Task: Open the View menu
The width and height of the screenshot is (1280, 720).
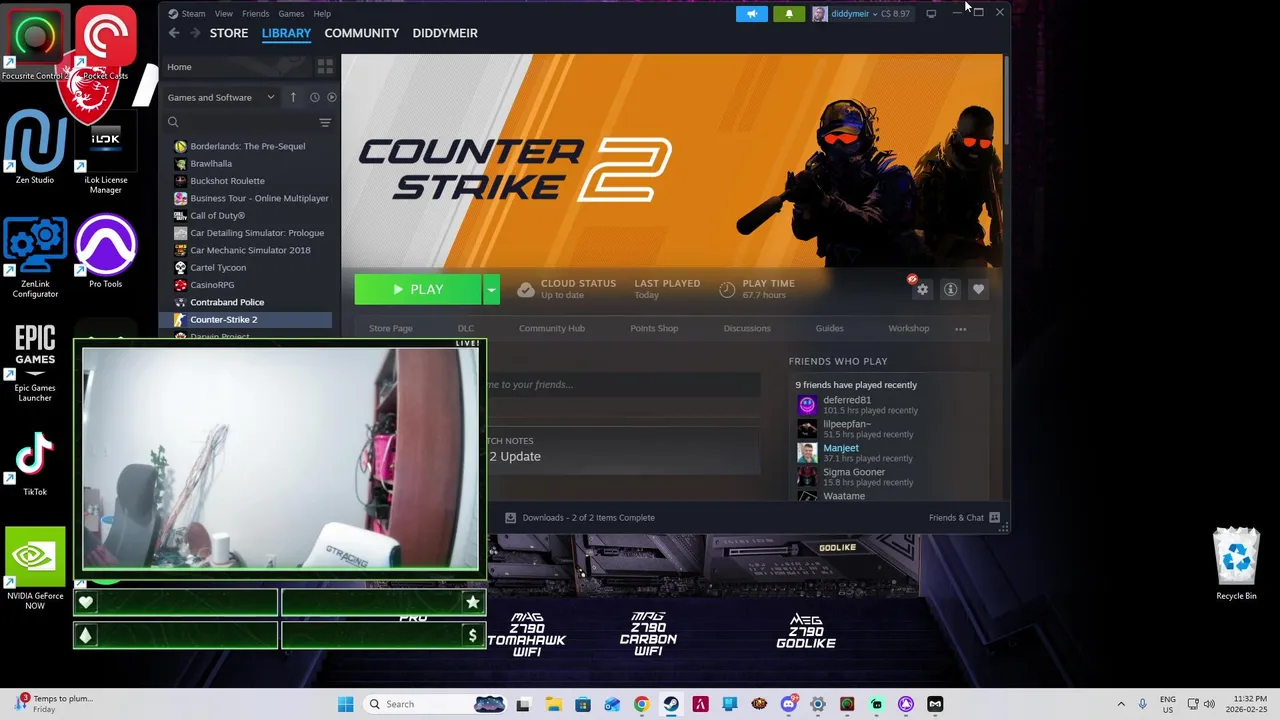Action: click(224, 14)
